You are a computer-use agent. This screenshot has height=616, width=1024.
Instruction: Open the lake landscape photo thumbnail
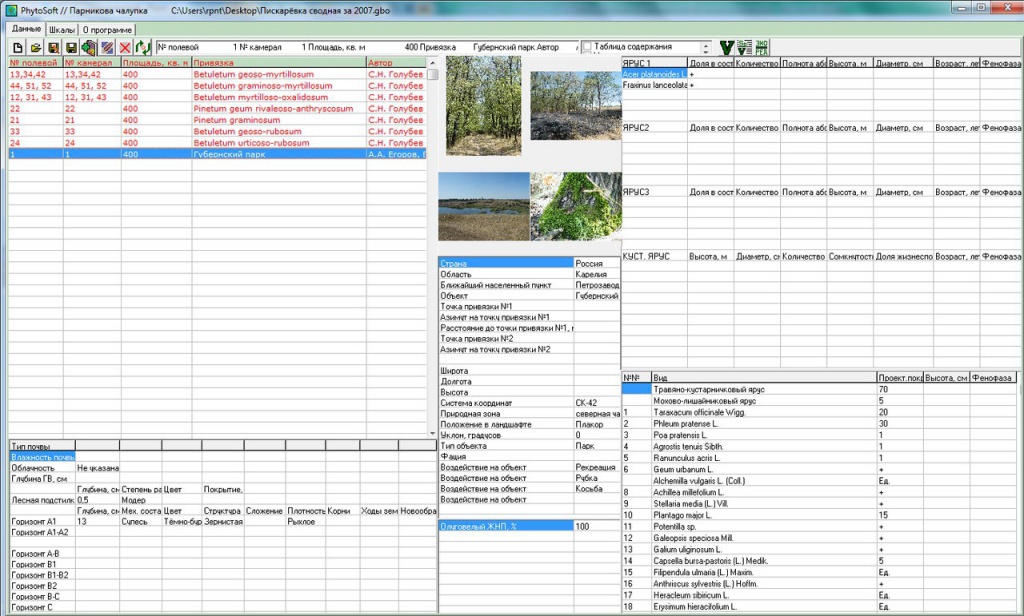[484, 206]
